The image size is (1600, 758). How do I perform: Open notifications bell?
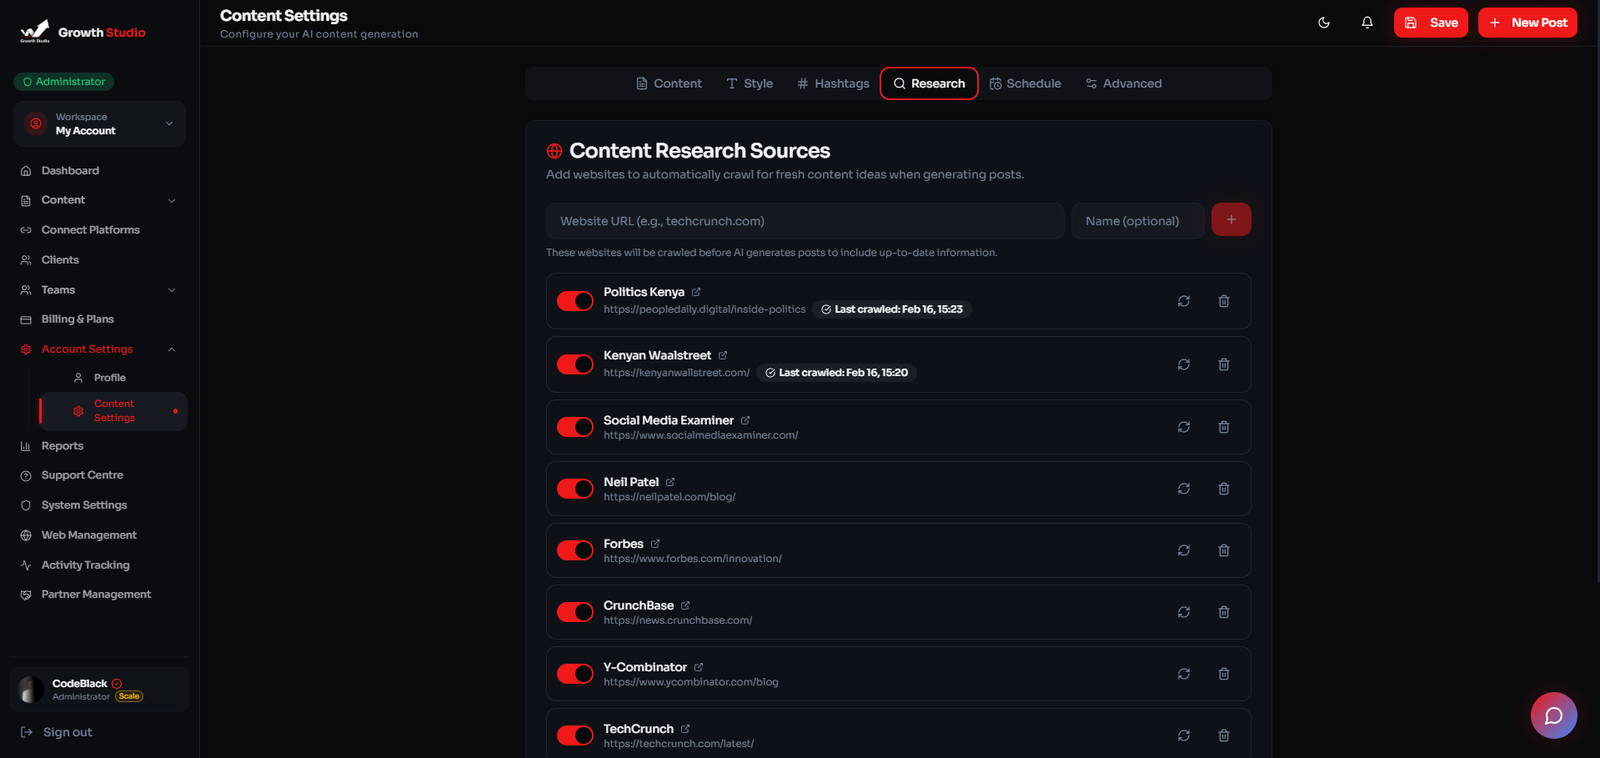tap(1367, 23)
